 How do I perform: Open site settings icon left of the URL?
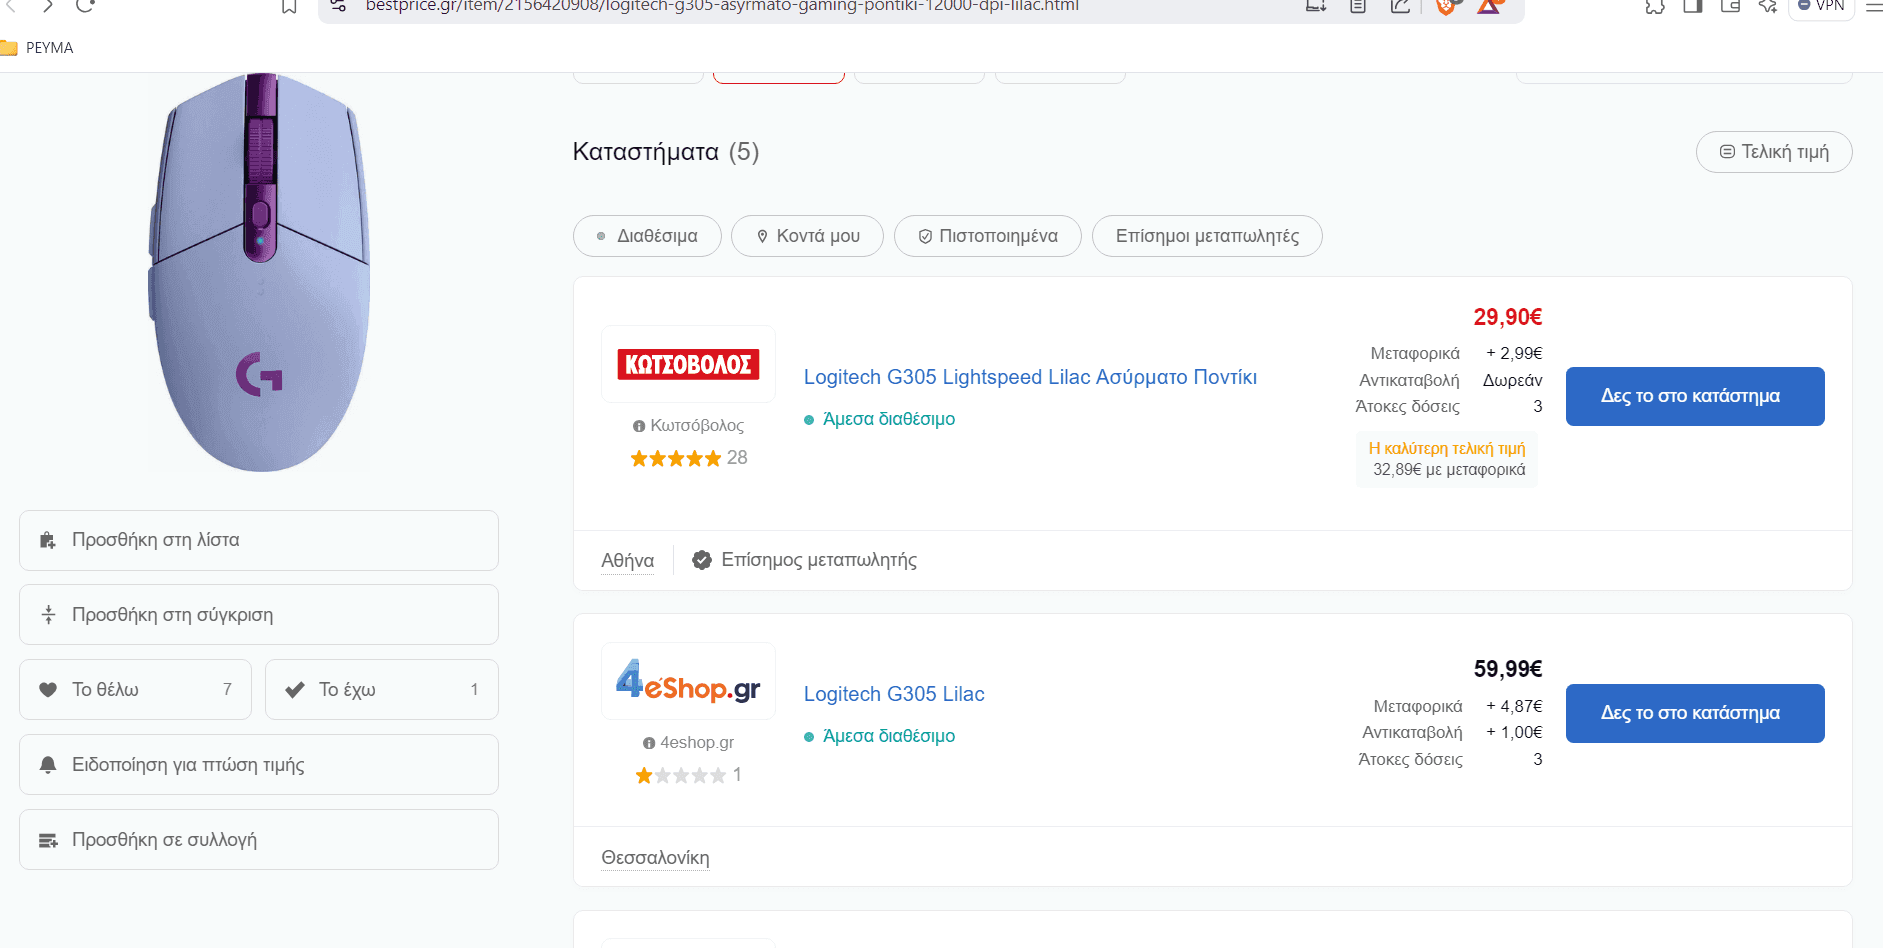[338, 6]
